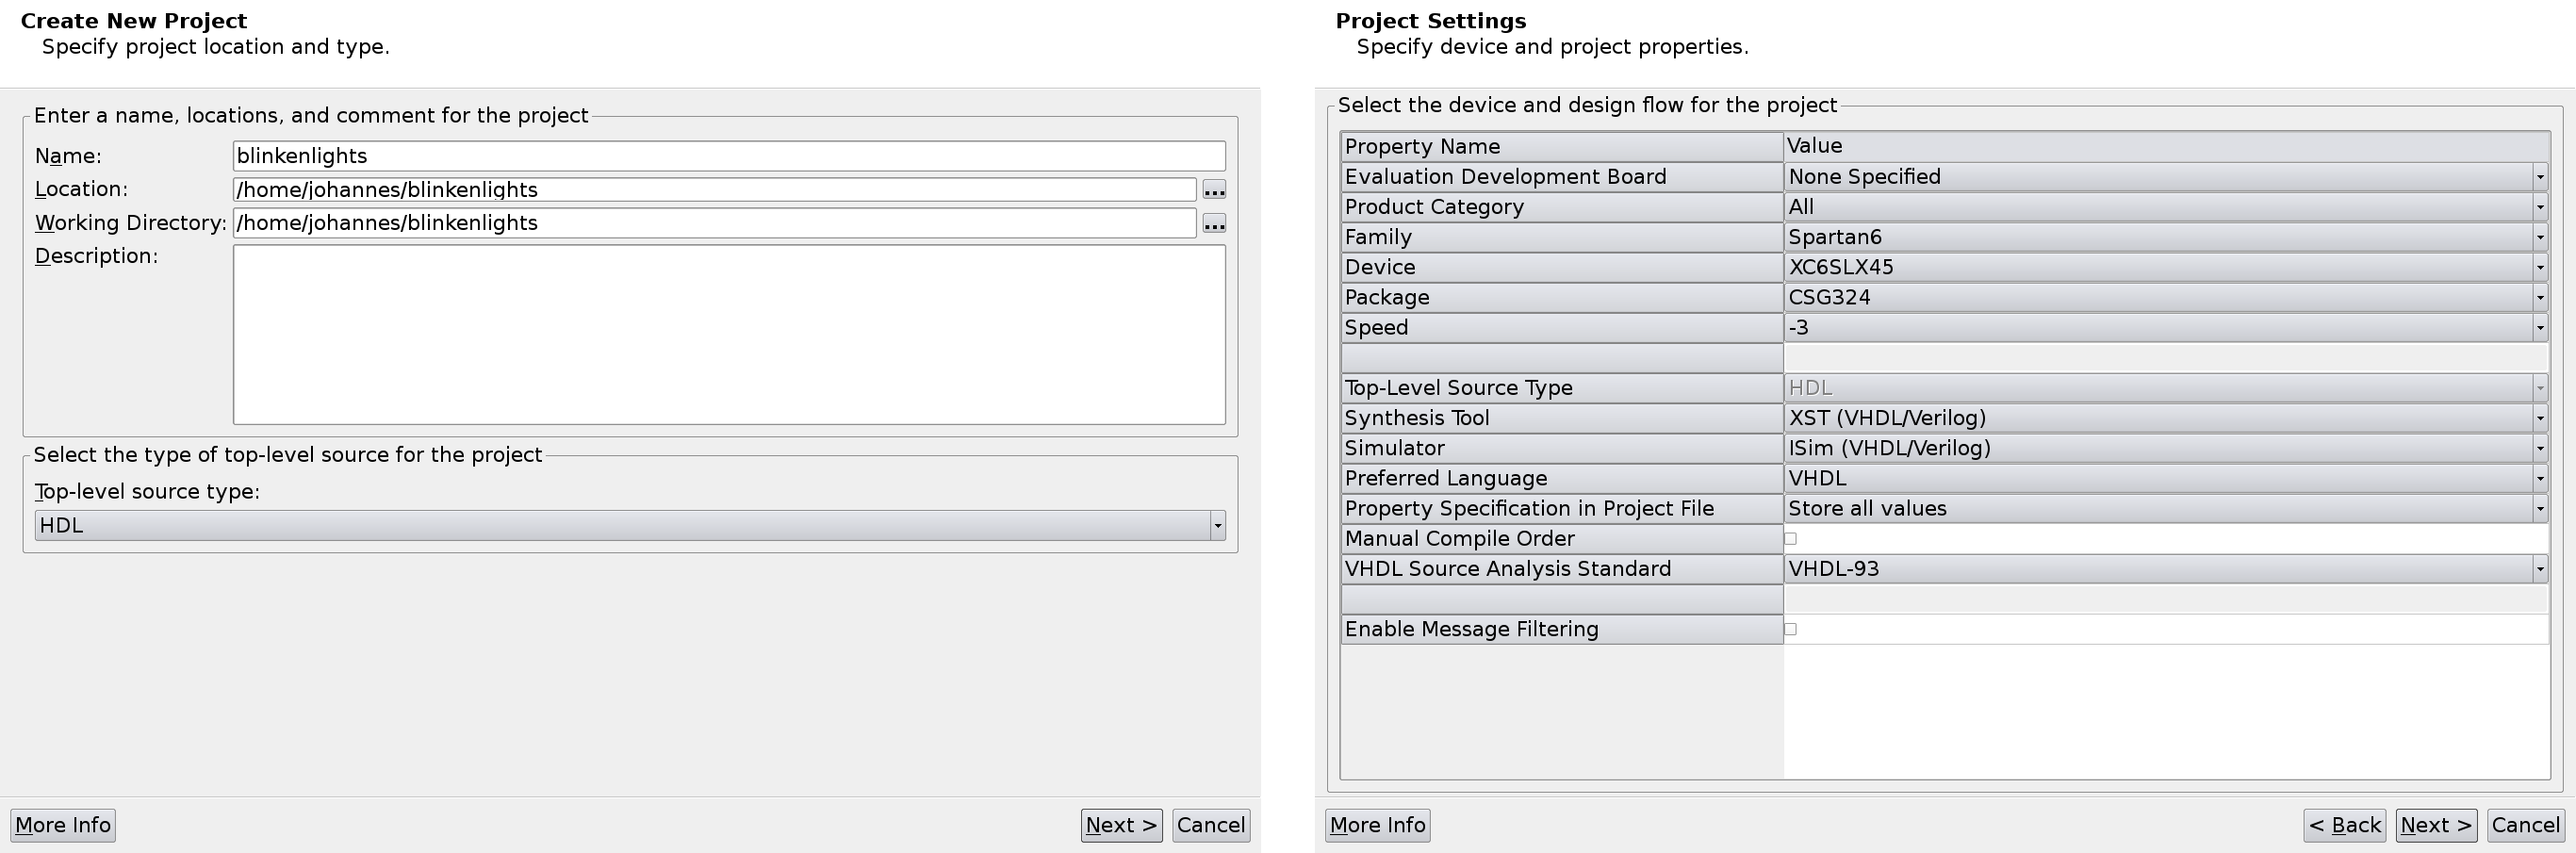The image size is (2576, 853).
Task: Click the browse button next to Working Directory
Action: (x=1214, y=224)
